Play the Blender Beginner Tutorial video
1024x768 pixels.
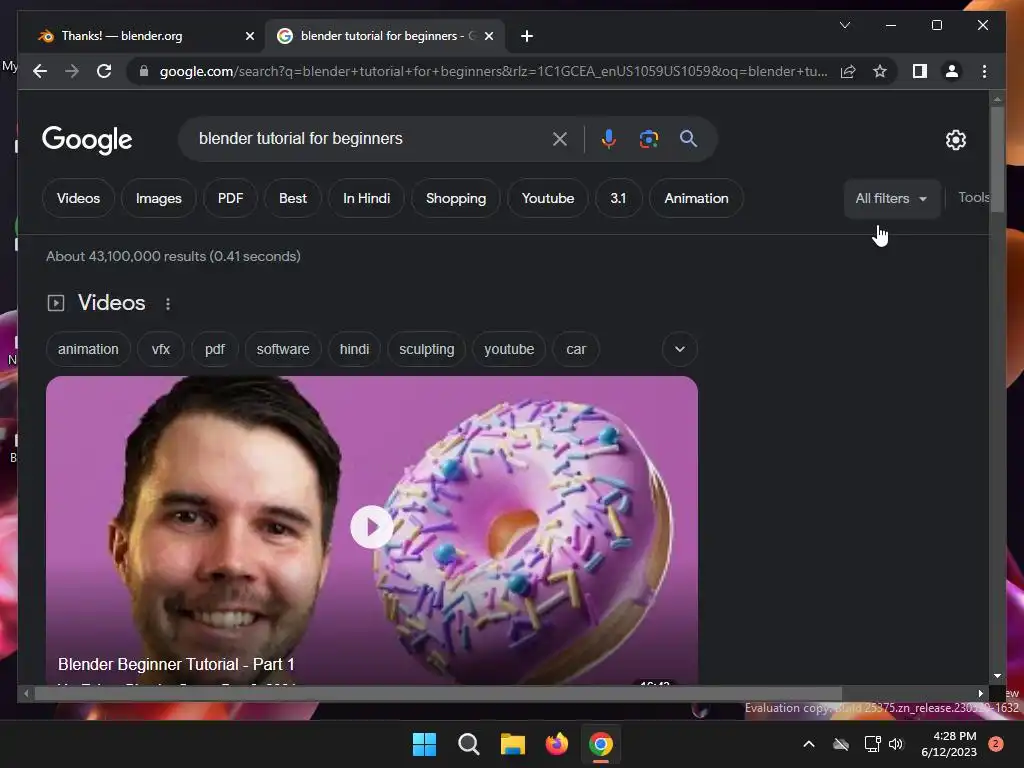point(372,527)
